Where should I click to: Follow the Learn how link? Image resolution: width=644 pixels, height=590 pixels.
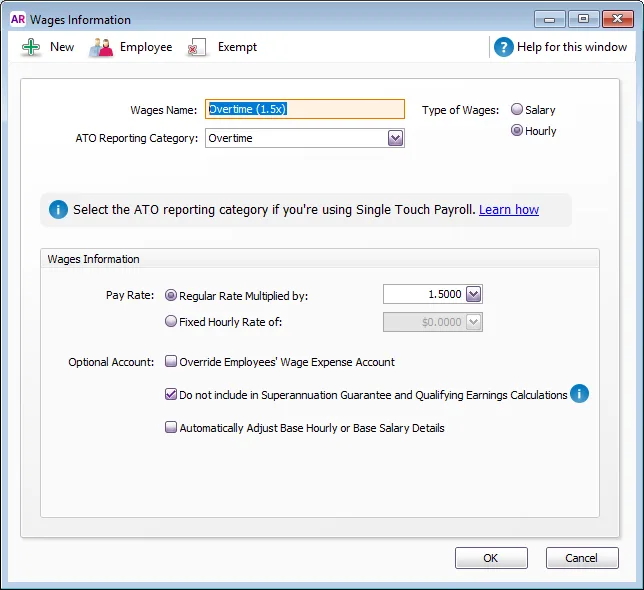click(x=509, y=210)
